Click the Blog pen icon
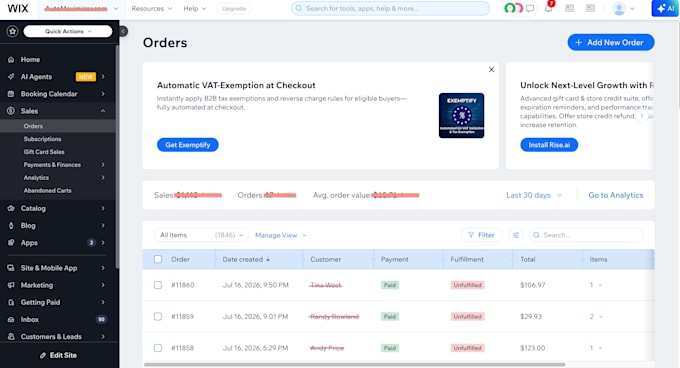The image size is (680, 368). (x=11, y=225)
